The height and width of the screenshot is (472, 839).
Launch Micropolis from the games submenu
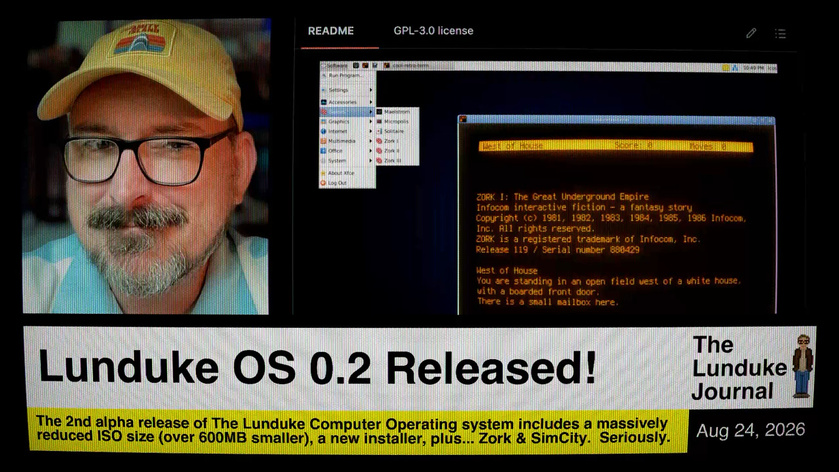click(x=397, y=121)
